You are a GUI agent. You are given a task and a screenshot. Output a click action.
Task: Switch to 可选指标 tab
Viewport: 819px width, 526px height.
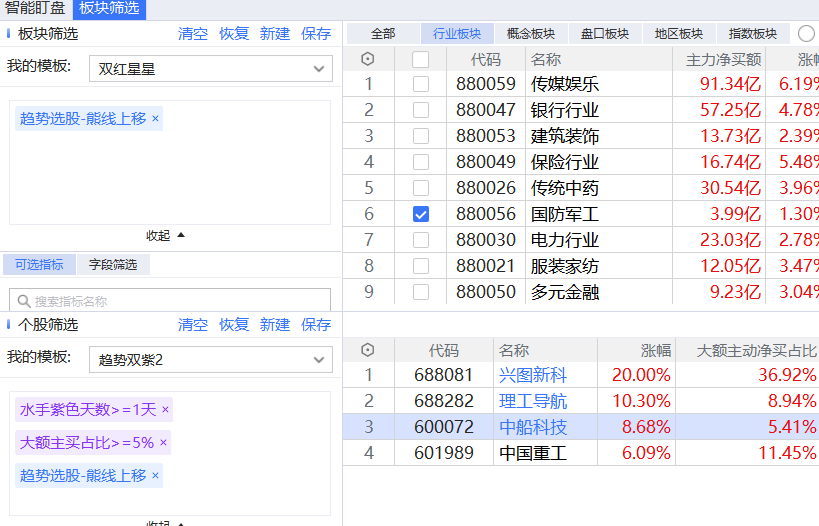39,265
